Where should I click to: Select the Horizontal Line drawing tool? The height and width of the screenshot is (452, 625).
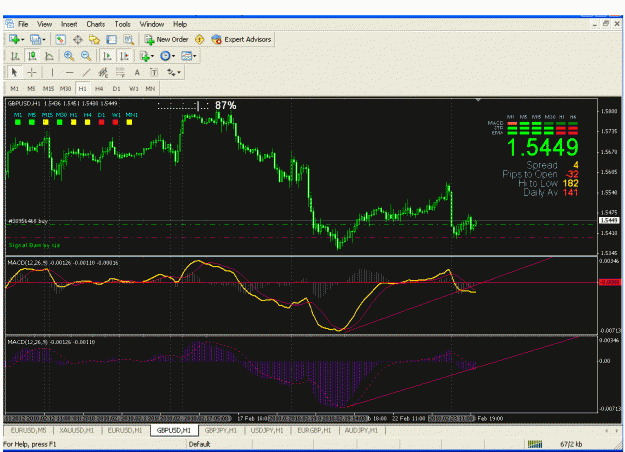(x=69, y=73)
